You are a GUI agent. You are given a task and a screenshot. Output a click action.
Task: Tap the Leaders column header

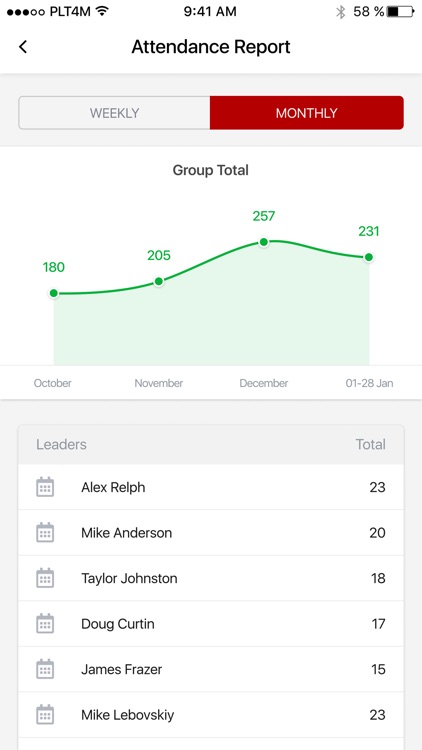click(61, 444)
